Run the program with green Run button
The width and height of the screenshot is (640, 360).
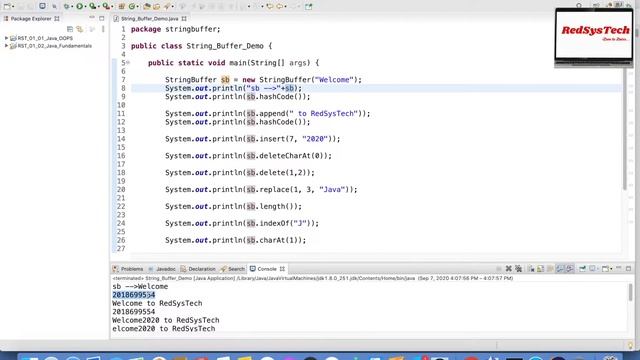(80, 6)
